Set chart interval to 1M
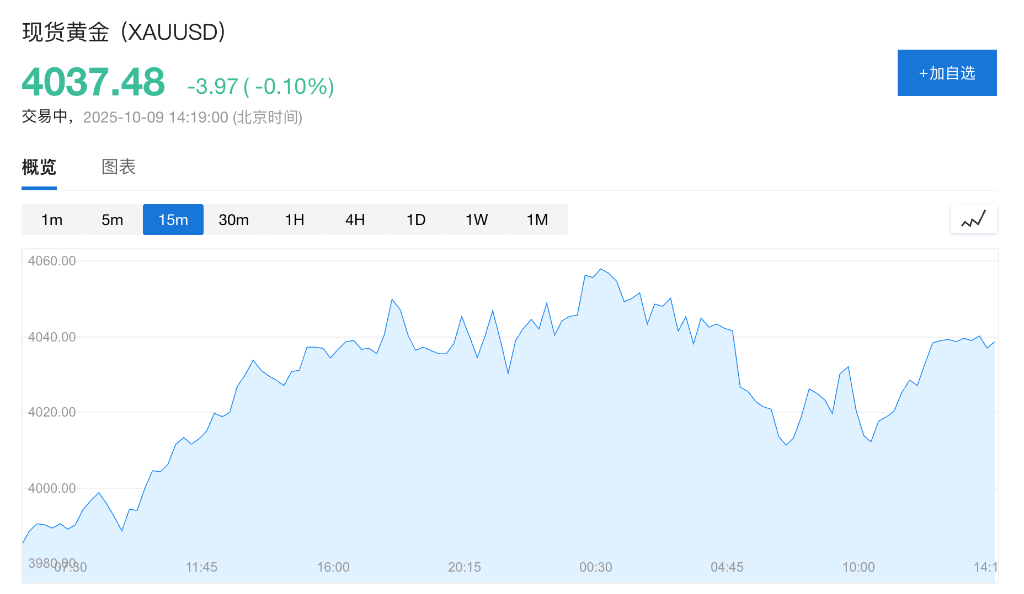Viewport: 1024px width, 594px height. click(x=537, y=220)
